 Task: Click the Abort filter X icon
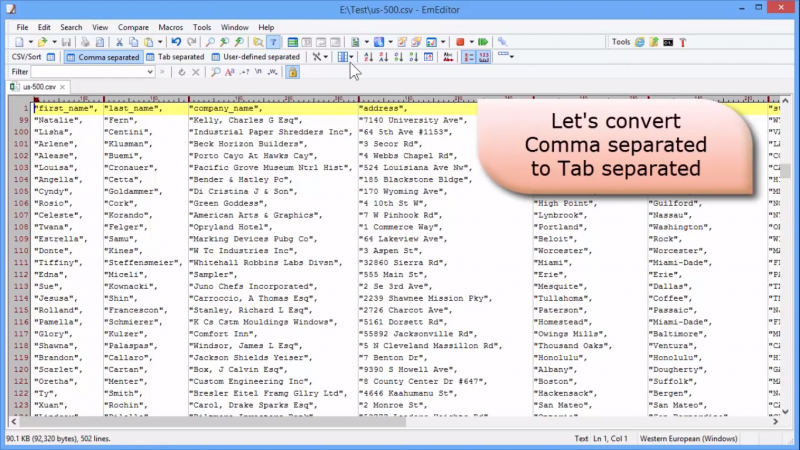coord(196,72)
